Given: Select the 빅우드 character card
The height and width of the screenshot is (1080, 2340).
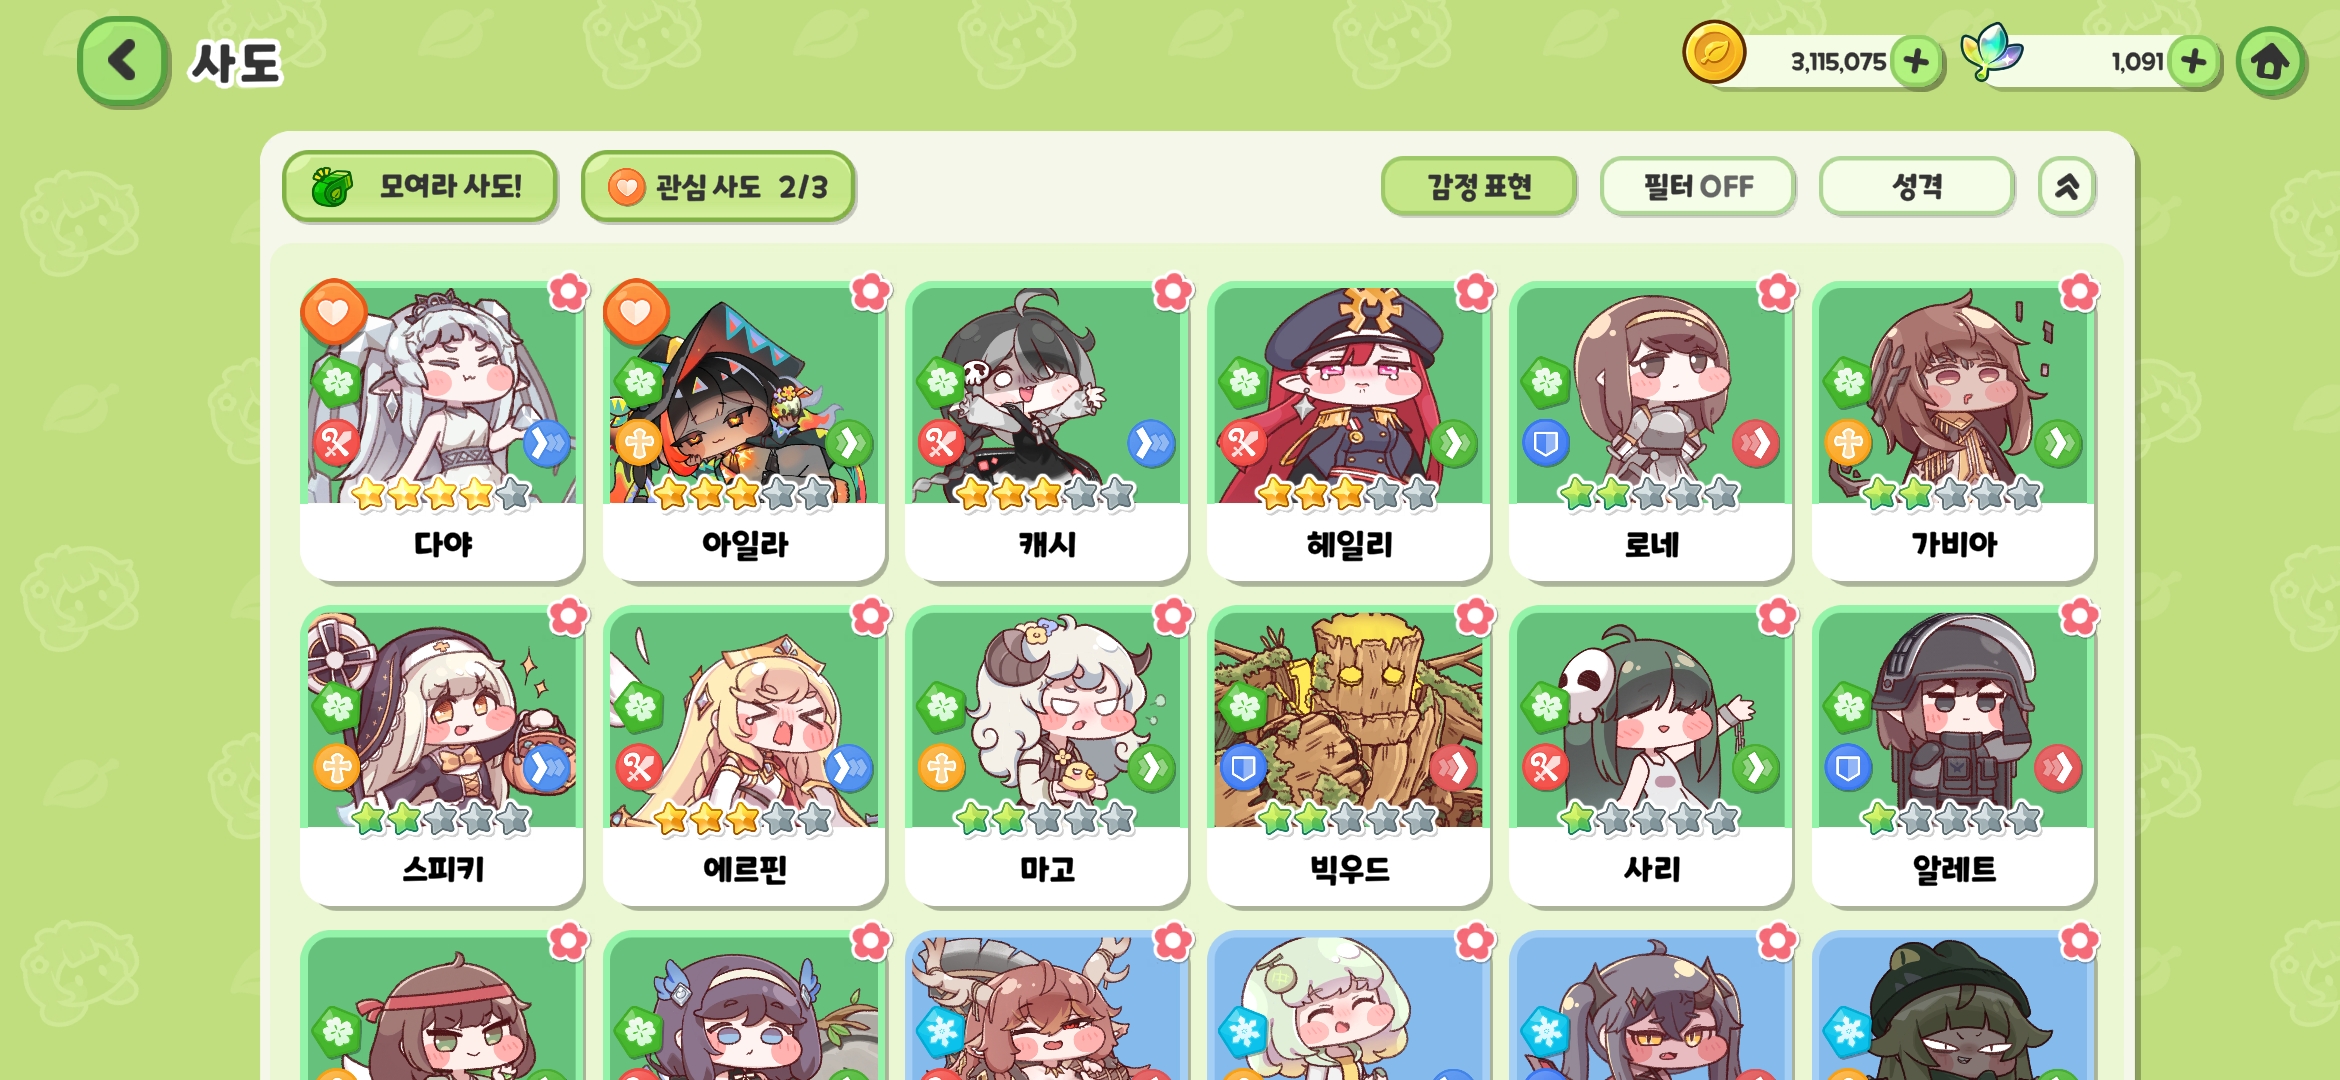Looking at the screenshot, I should coord(1349,757).
